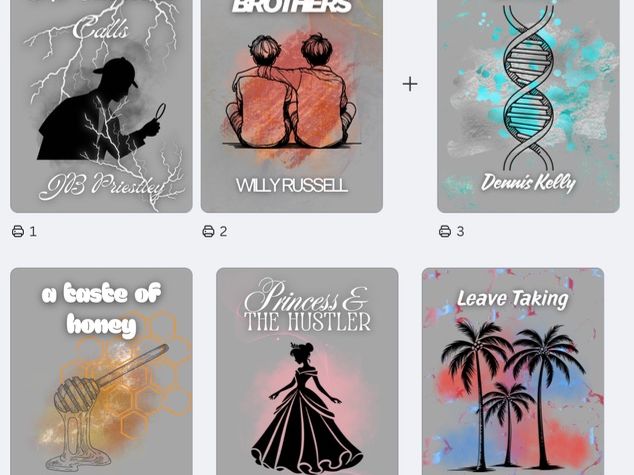Click the princess gown silhouette
The height and width of the screenshot is (475, 634).
click(307, 408)
